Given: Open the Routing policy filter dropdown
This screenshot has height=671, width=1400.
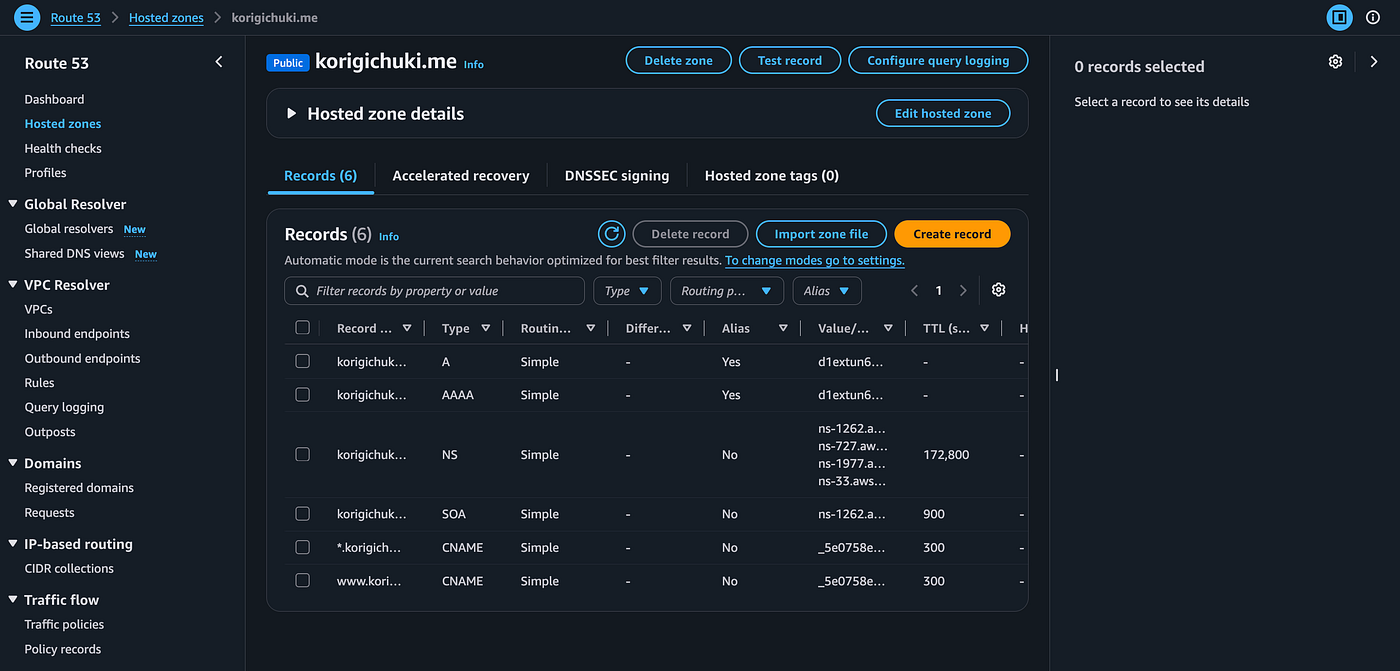Looking at the screenshot, I should [727, 291].
